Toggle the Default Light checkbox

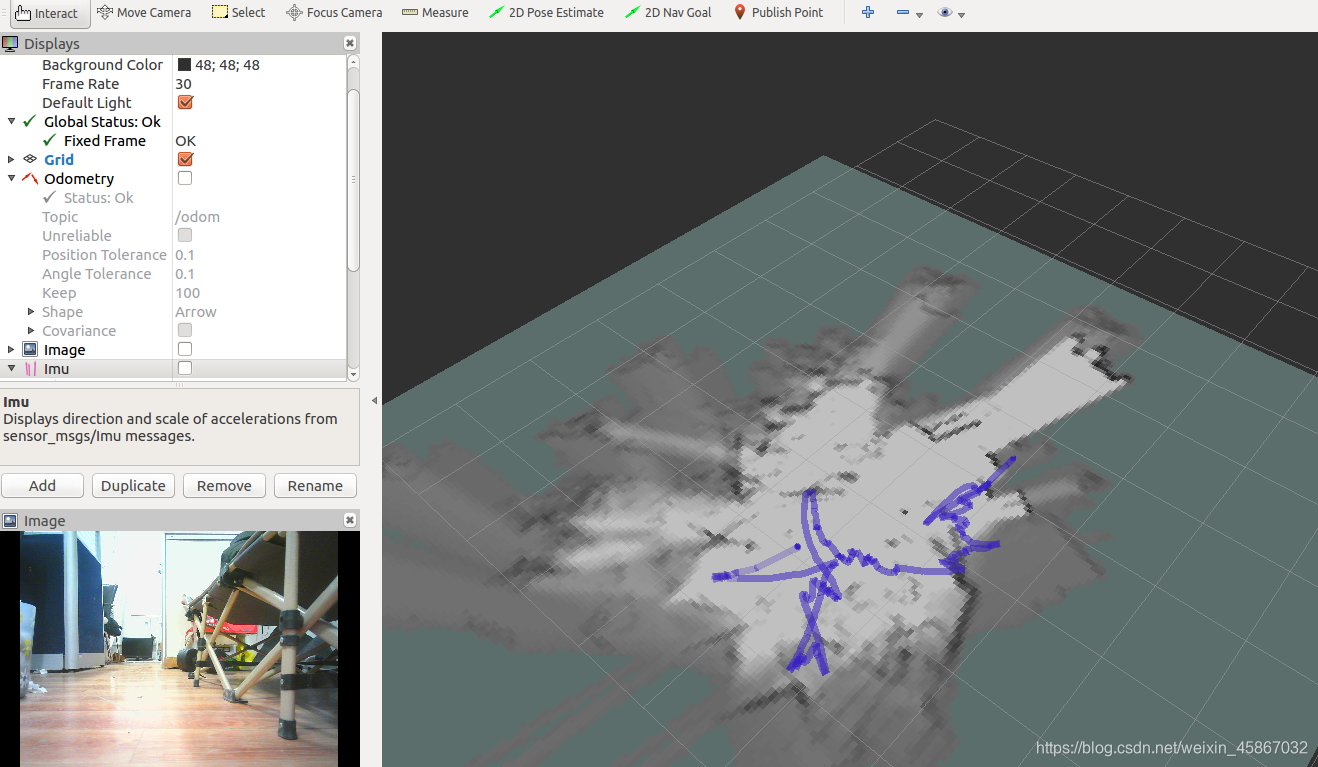[x=185, y=102]
